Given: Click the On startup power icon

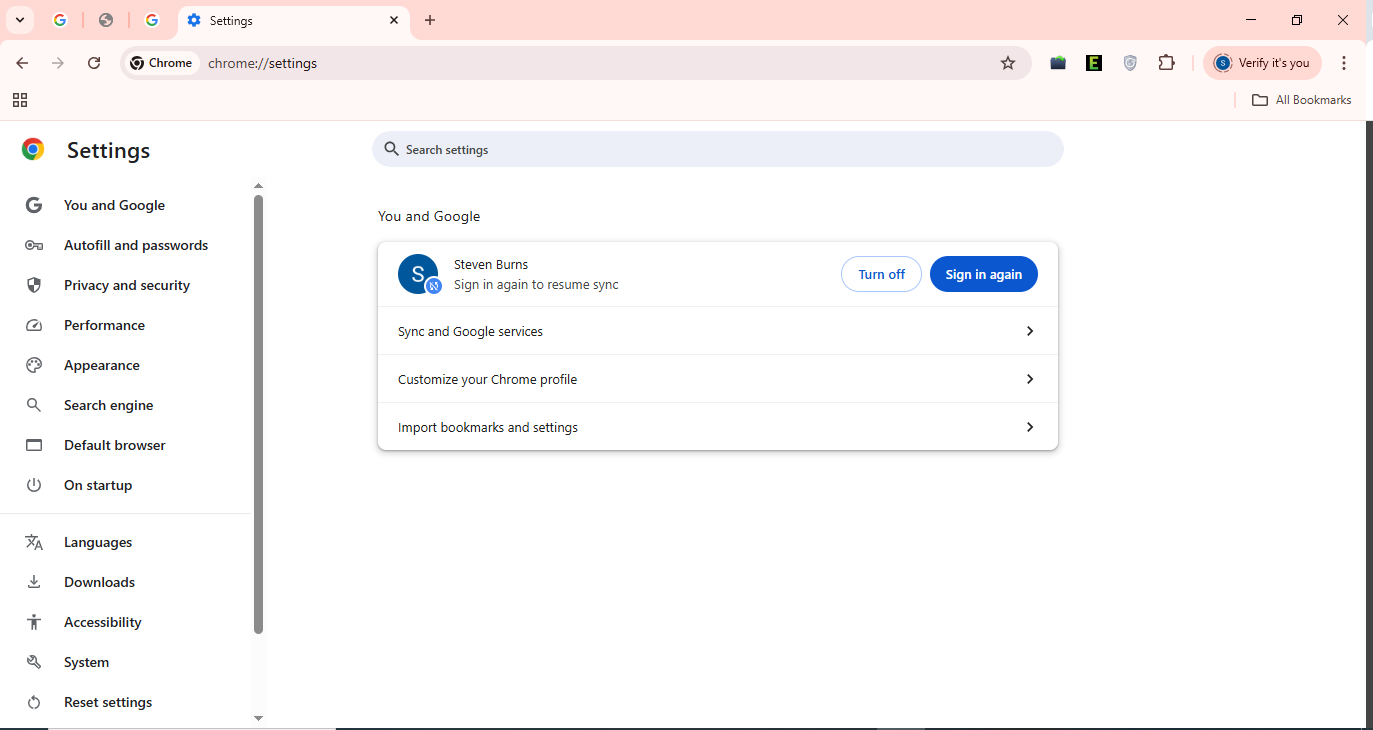Looking at the screenshot, I should (x=34, y=485).
